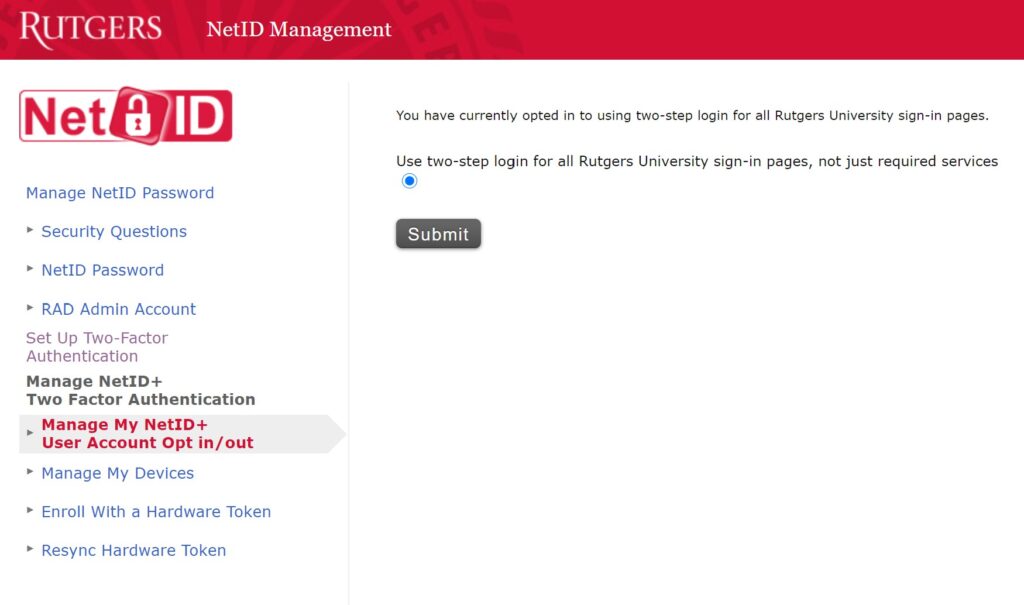Click the NetID padlock logo

point(126,116)
